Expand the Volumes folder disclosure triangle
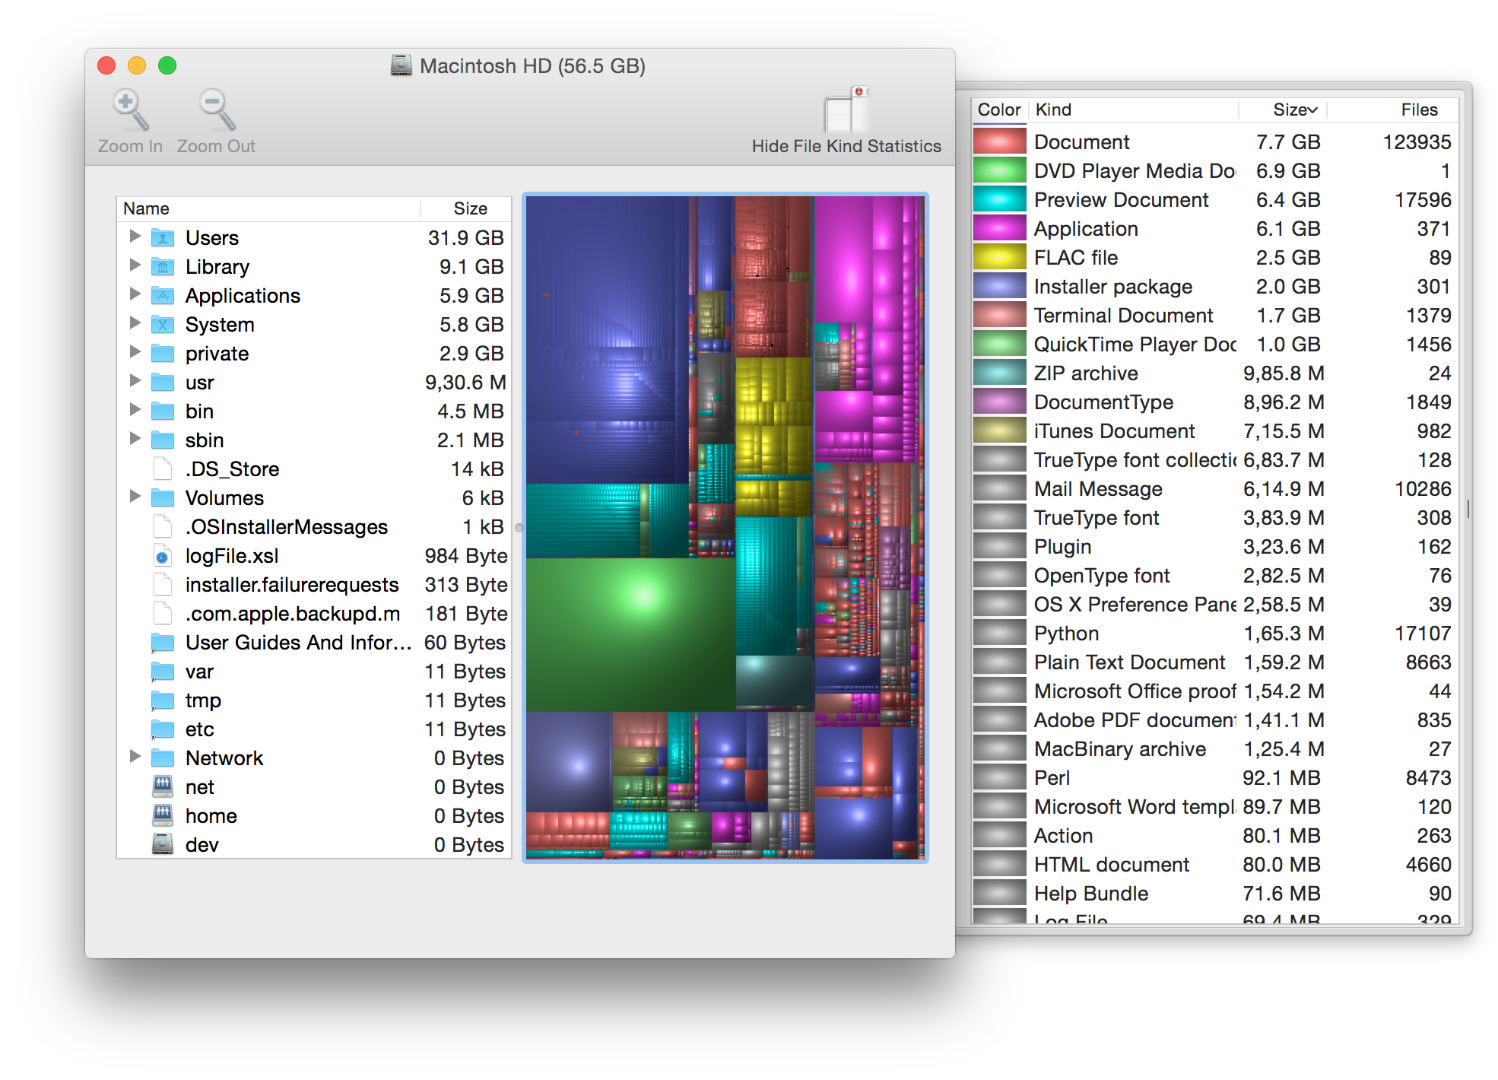This screenshot has height=1080, width=1498. (x=135, y=497)
